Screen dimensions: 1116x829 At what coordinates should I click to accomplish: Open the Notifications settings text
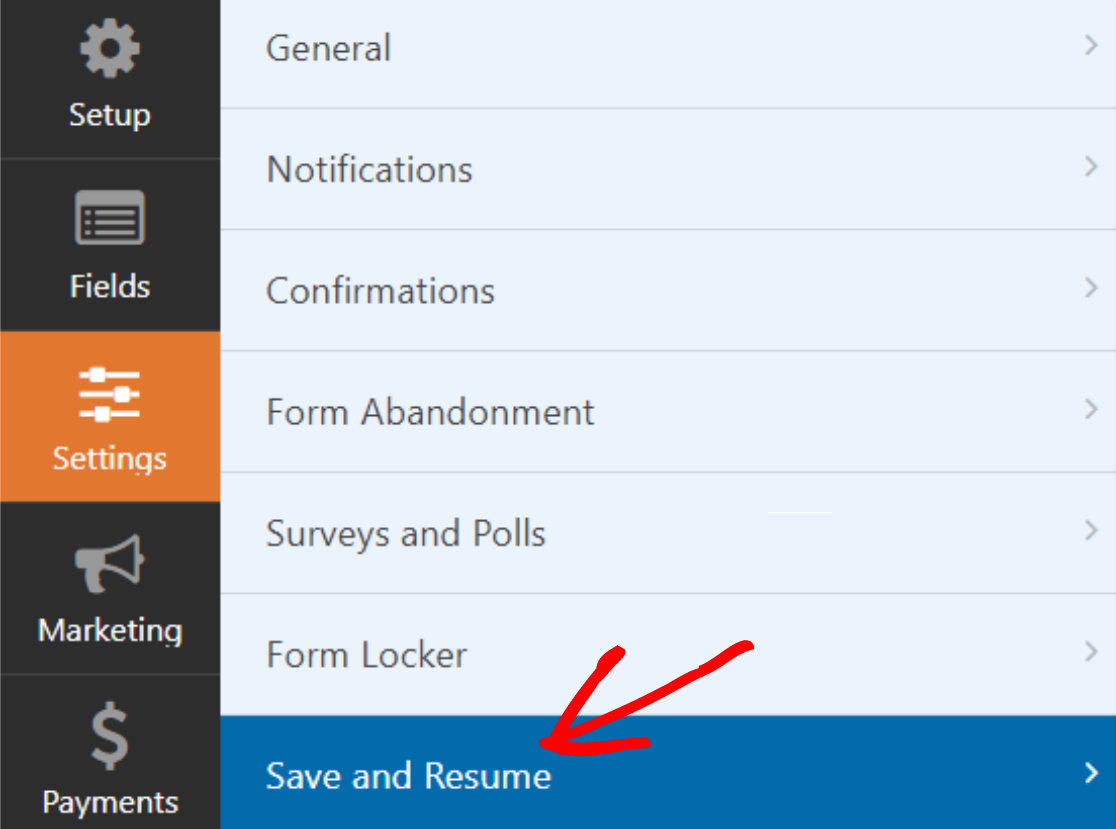[x=369, y=170]
